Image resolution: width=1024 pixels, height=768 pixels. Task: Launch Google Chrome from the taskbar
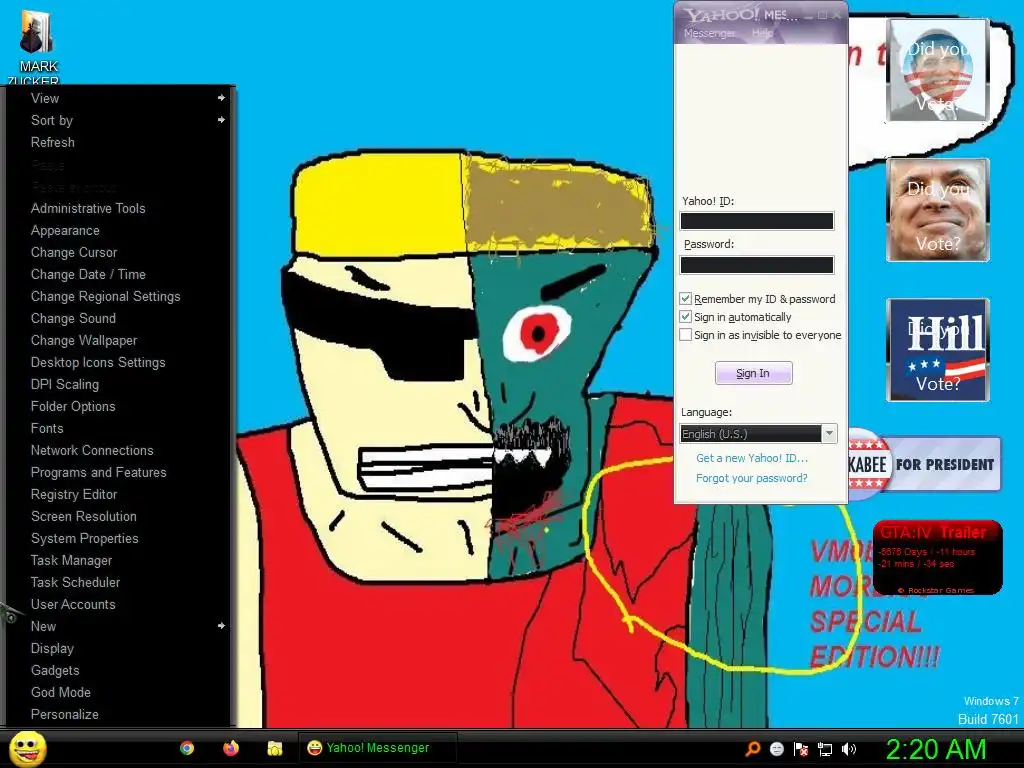tap(187, 748)
